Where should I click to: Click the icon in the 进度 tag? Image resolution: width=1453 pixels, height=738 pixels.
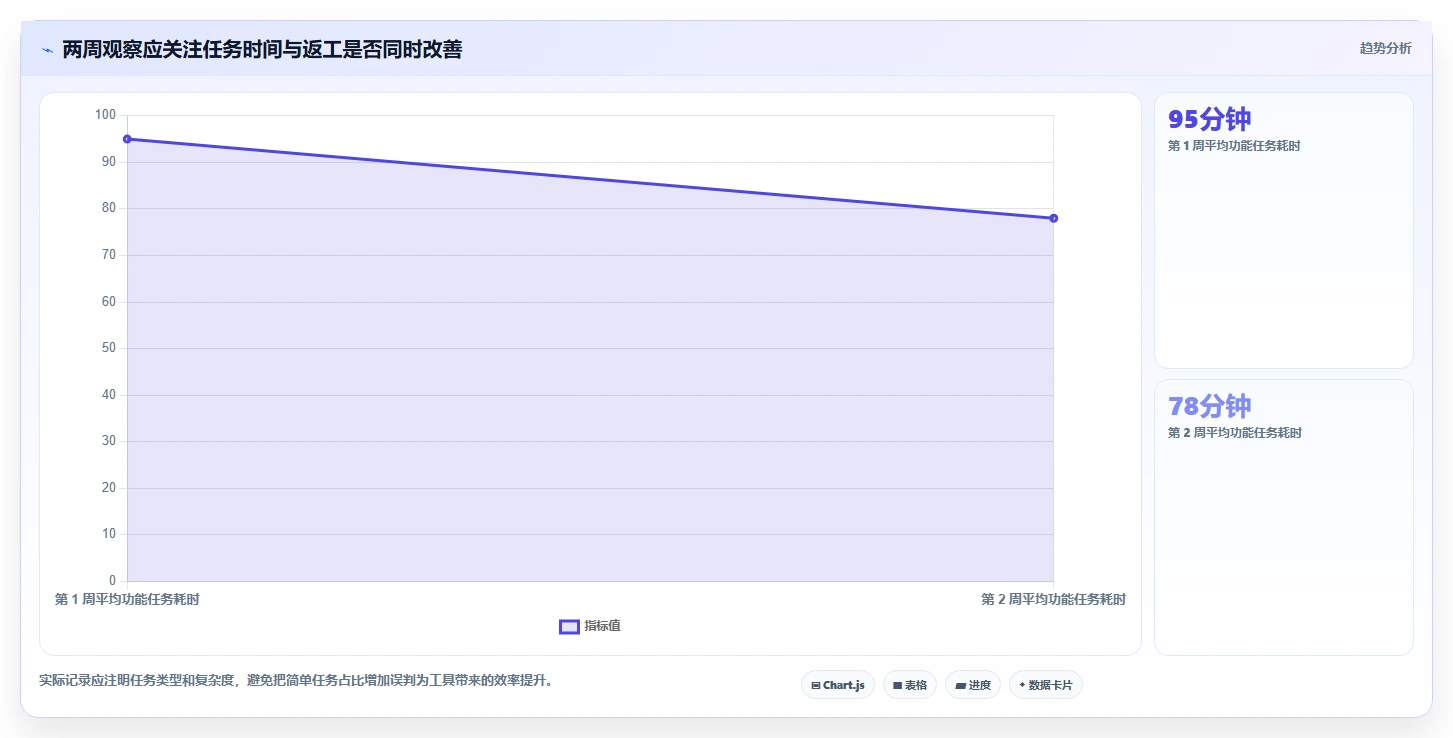pos(960,685)
